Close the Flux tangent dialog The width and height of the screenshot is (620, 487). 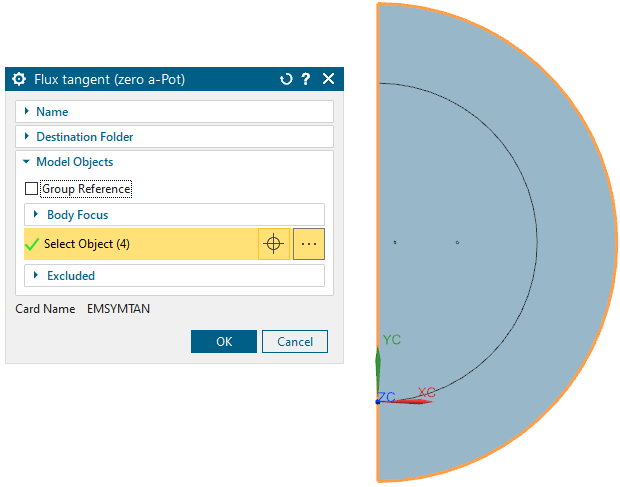328,79
